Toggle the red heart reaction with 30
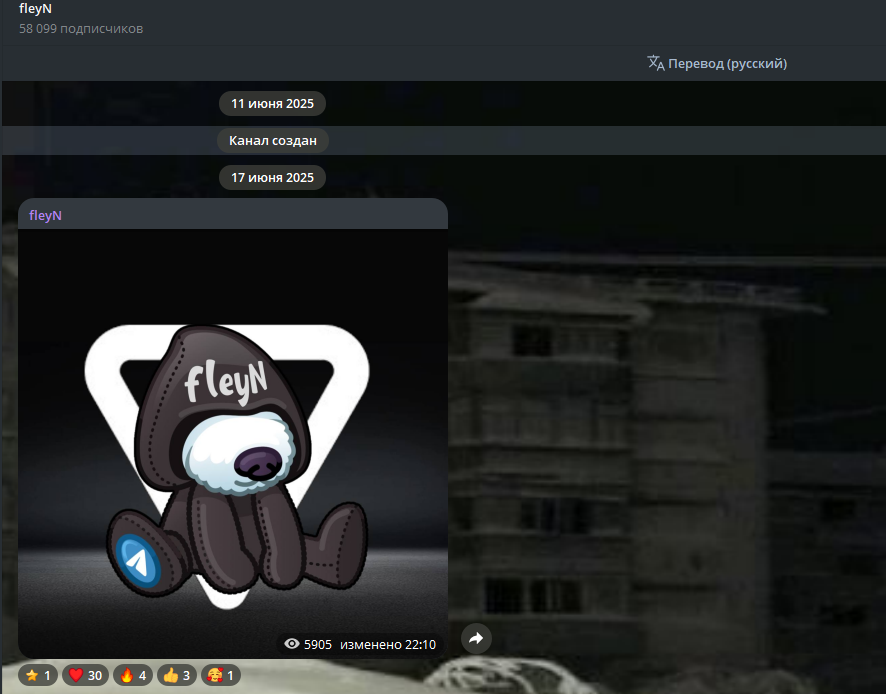 [85, 675]
